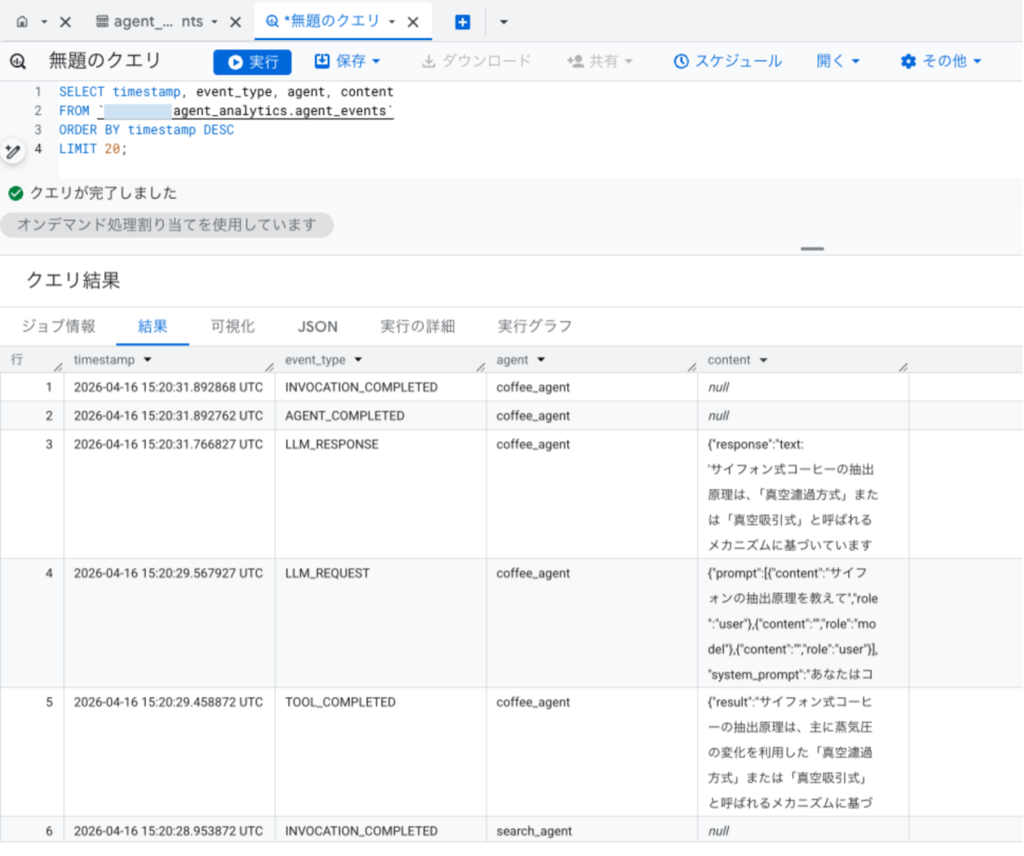Open スケジュール scheduling option
This screenshot has width=1024, height=856.
(x=728, y=61)
